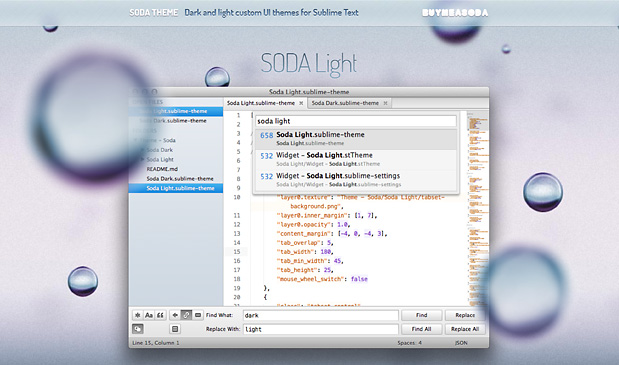This screenshot has width=619, height=365.
Task: Click the Replace All button
Action: (x=465, y=329)
